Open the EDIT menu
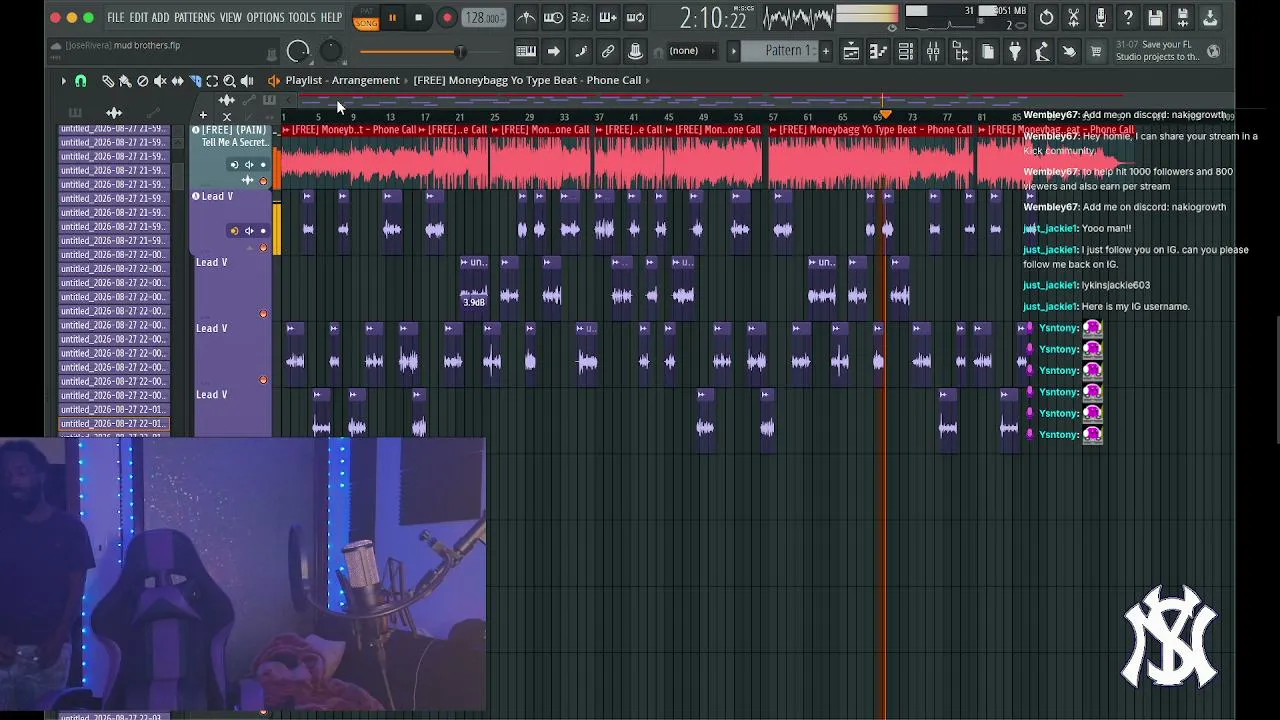Screen dimensions: 1280x720 click(x=138, y=18)
